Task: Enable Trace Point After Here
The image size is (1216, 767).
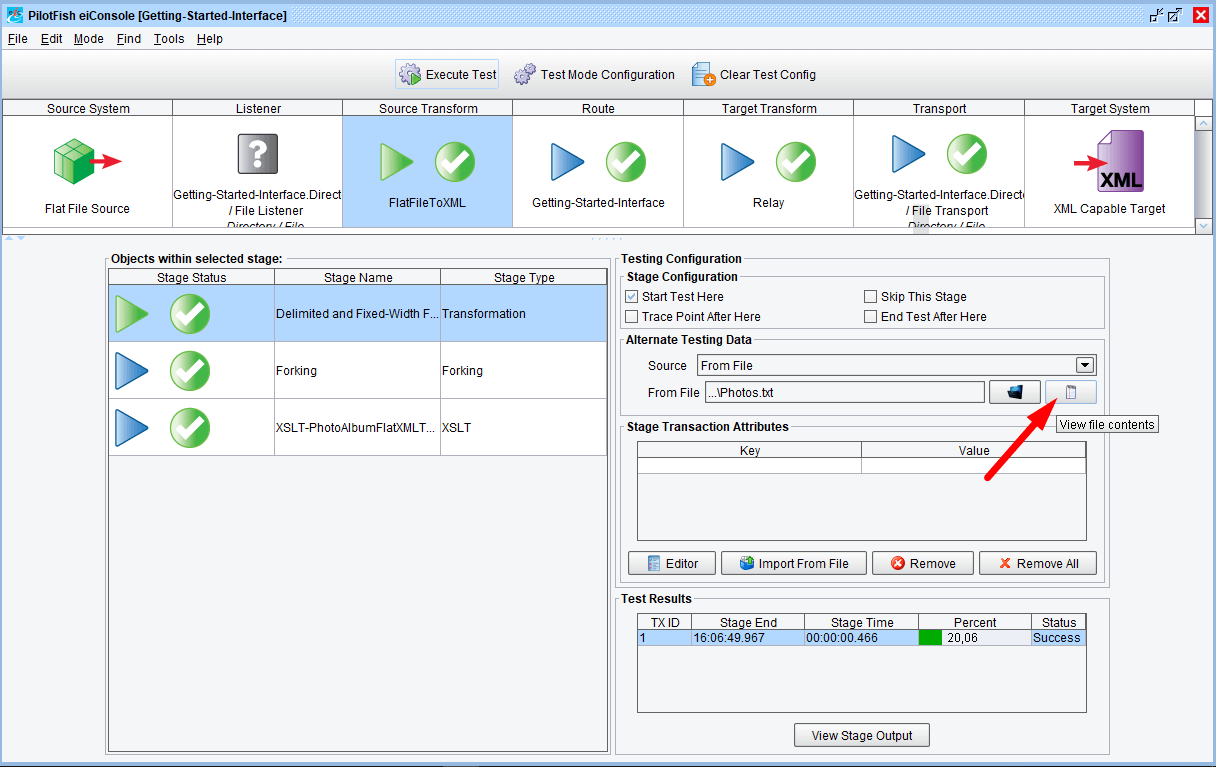Action: 631,317
